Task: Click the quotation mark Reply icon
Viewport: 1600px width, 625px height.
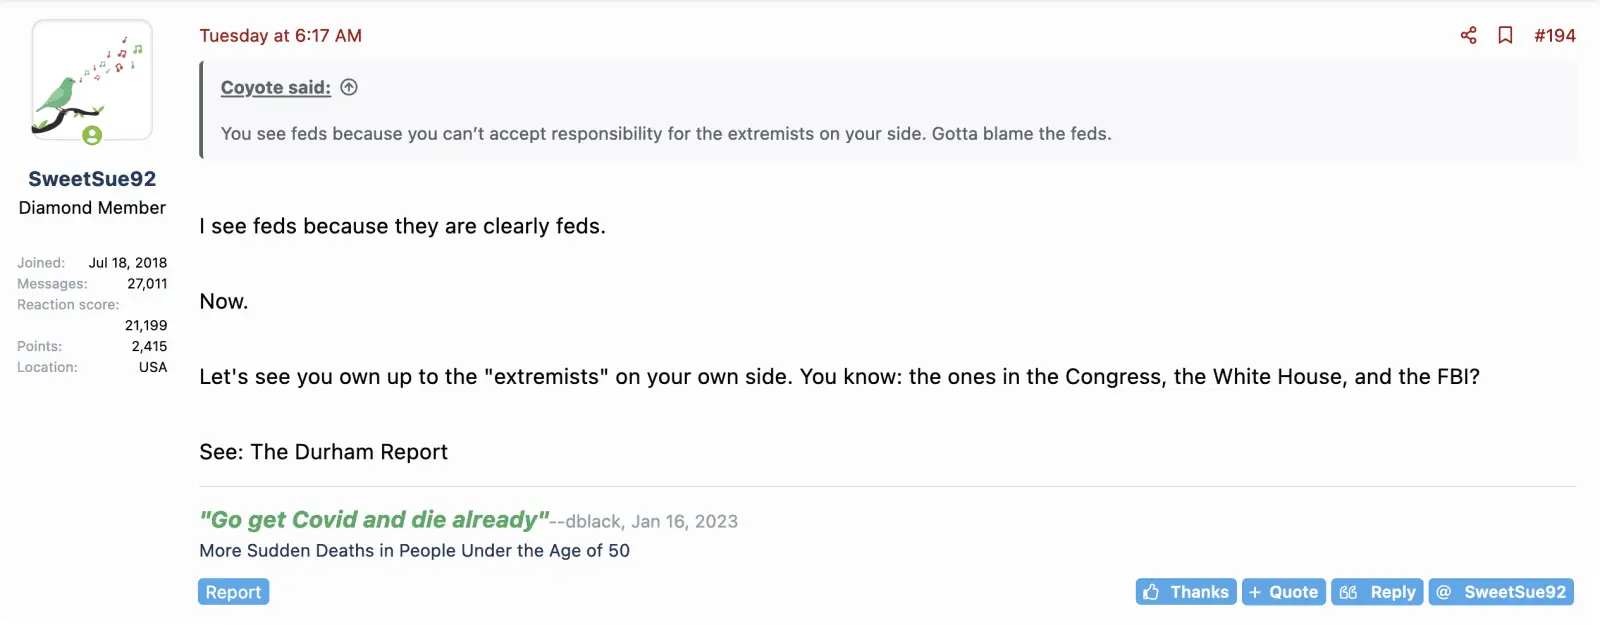Action: [x=1348, y=592]
